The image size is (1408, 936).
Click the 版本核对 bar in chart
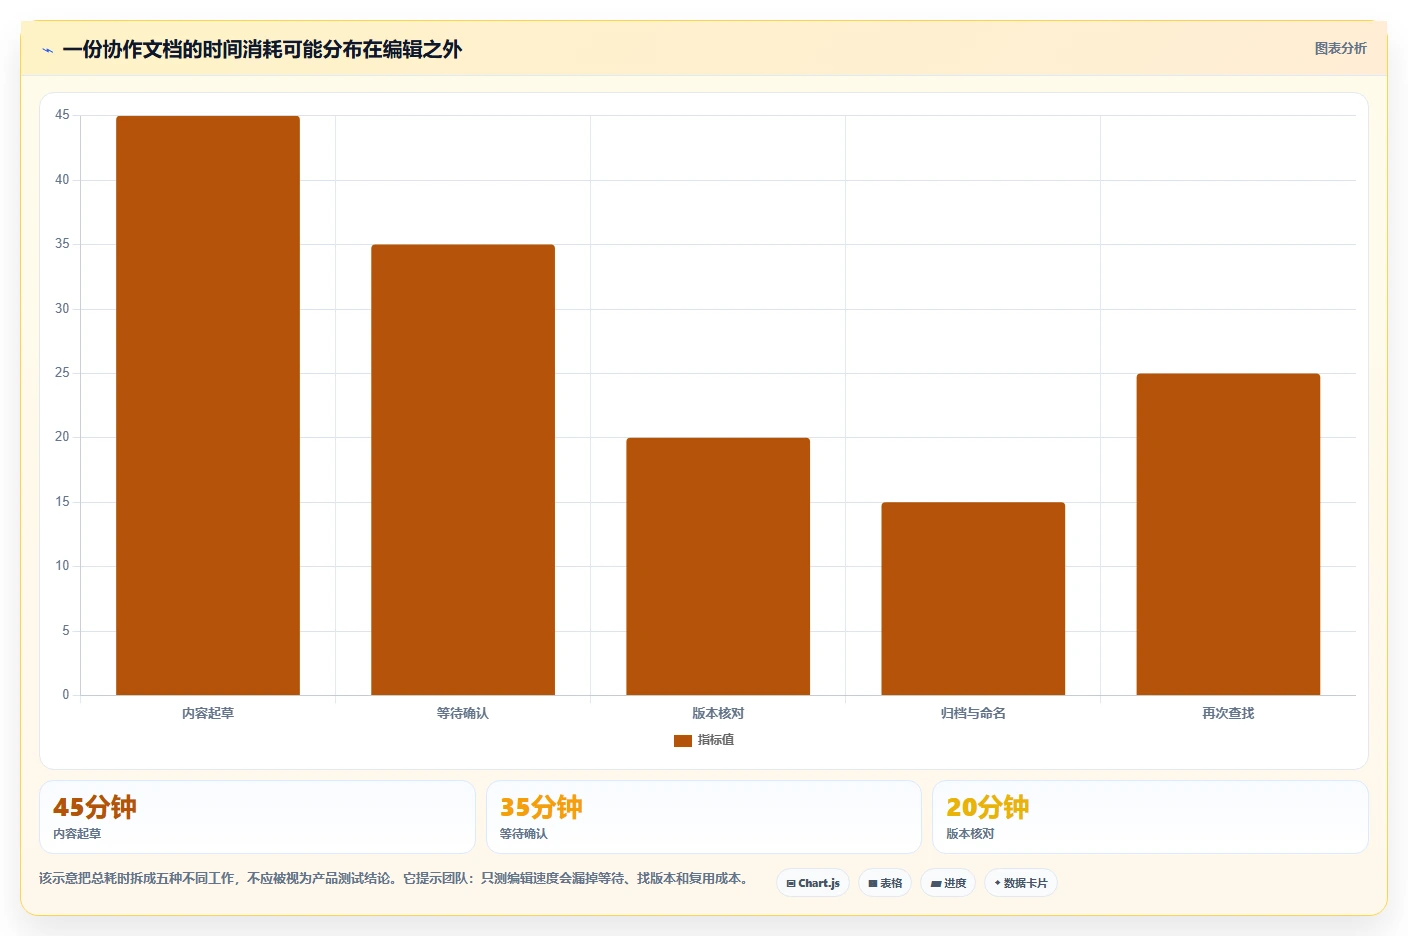tap(718, 566)
